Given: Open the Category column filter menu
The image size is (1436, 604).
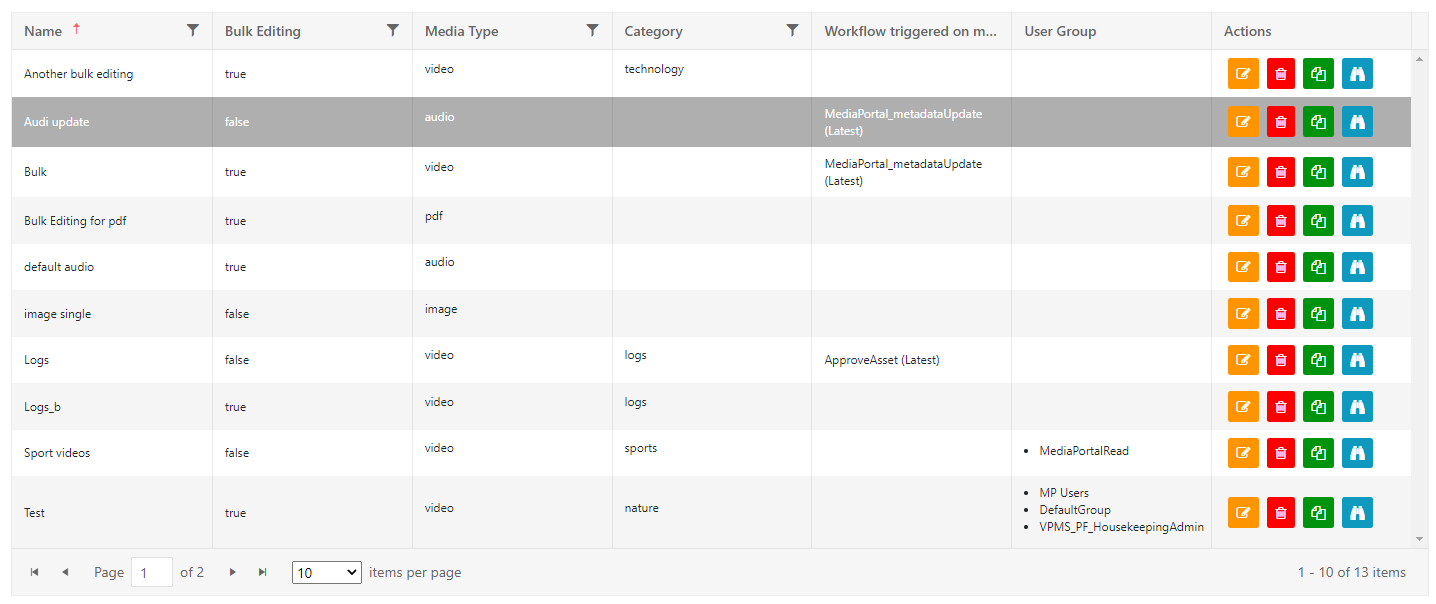Looking at the screenshot, I should point(793,30).
